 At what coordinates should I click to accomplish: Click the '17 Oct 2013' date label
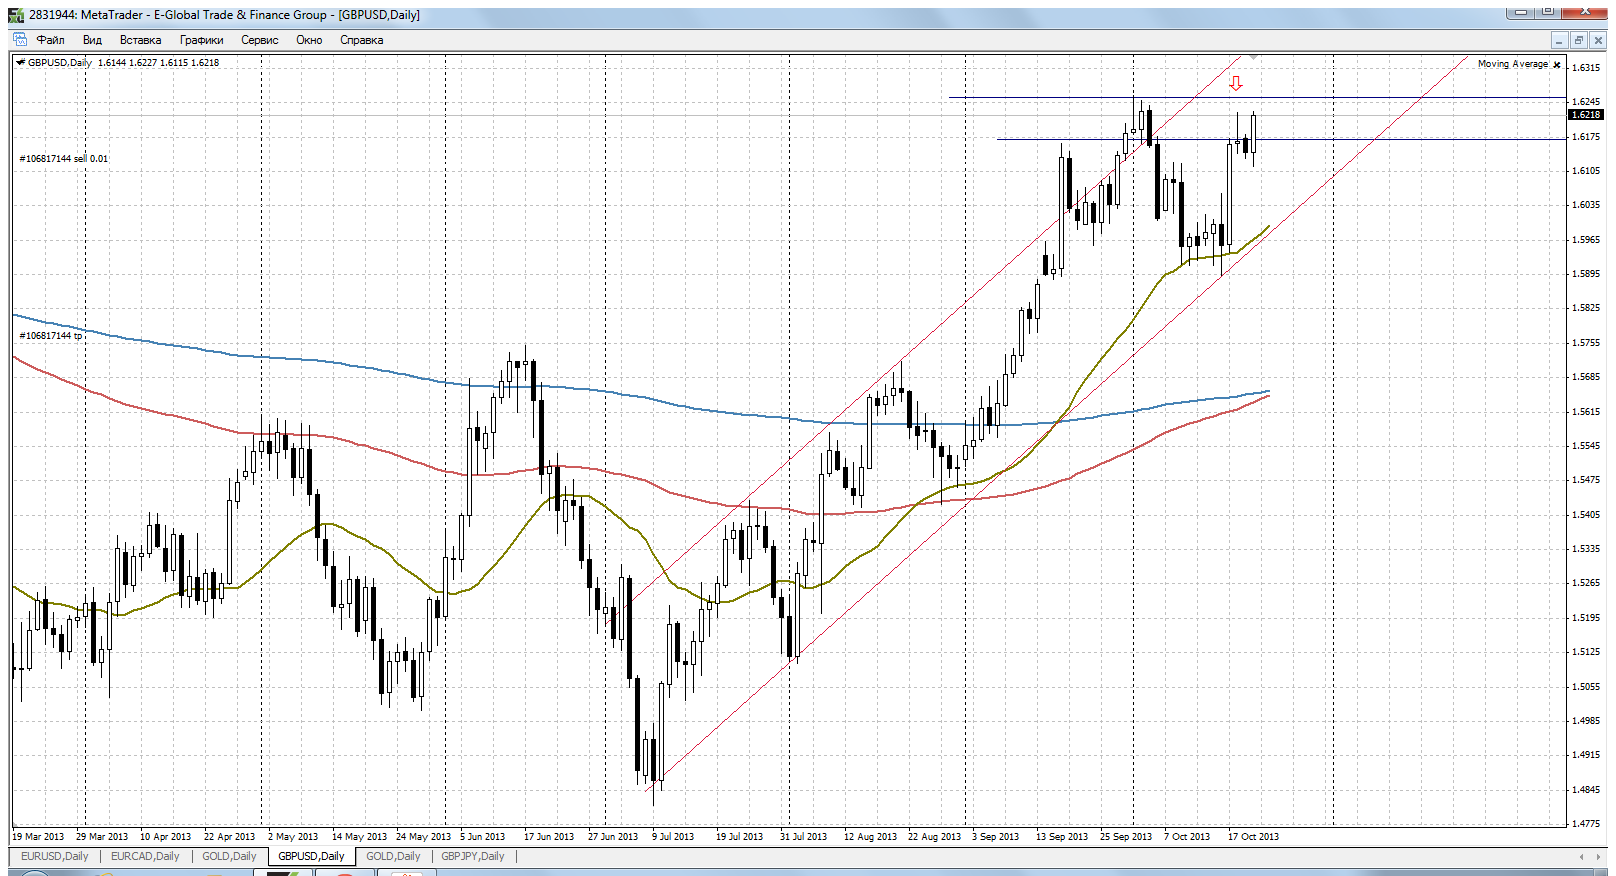1253,837
